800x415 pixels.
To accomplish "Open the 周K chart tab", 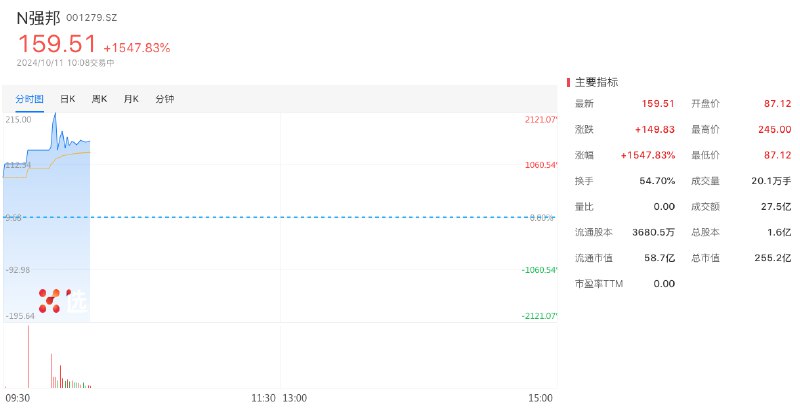I will (99, 99).
